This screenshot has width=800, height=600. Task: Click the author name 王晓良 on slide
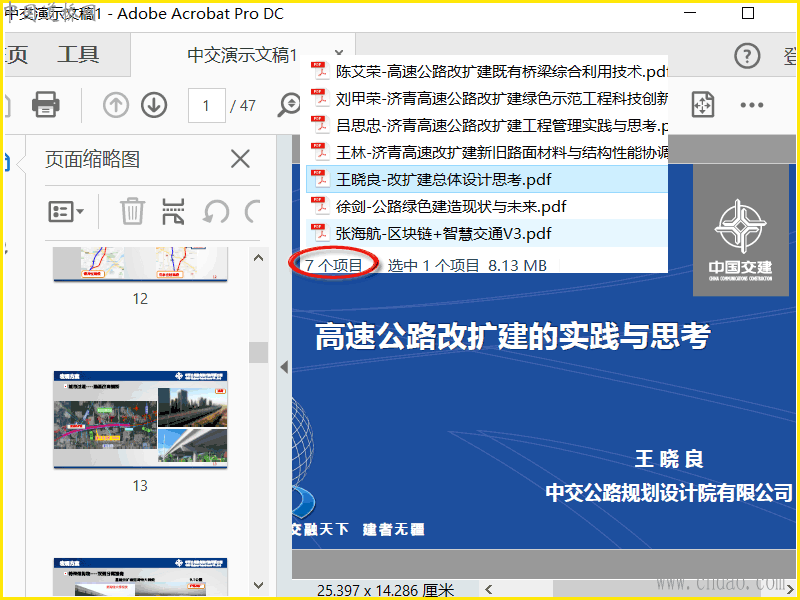click(x=669, y=459)
